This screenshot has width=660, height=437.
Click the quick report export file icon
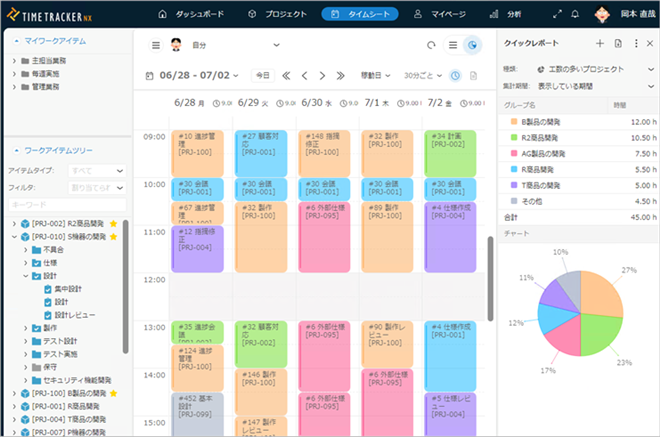618,44
